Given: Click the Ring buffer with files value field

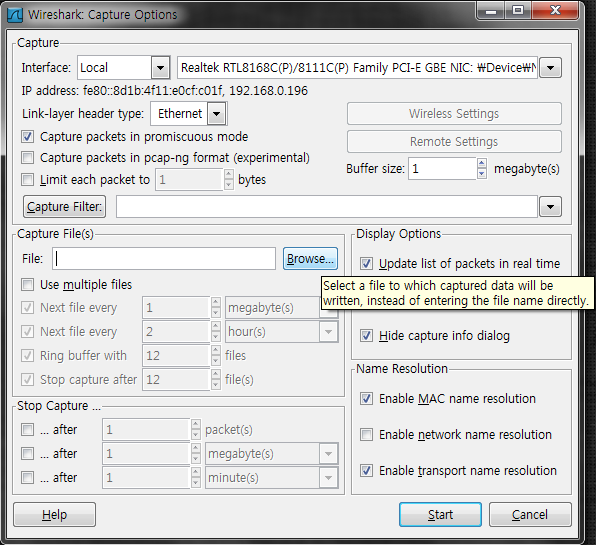Looking at the screenshot, I should tap(176, 356).
